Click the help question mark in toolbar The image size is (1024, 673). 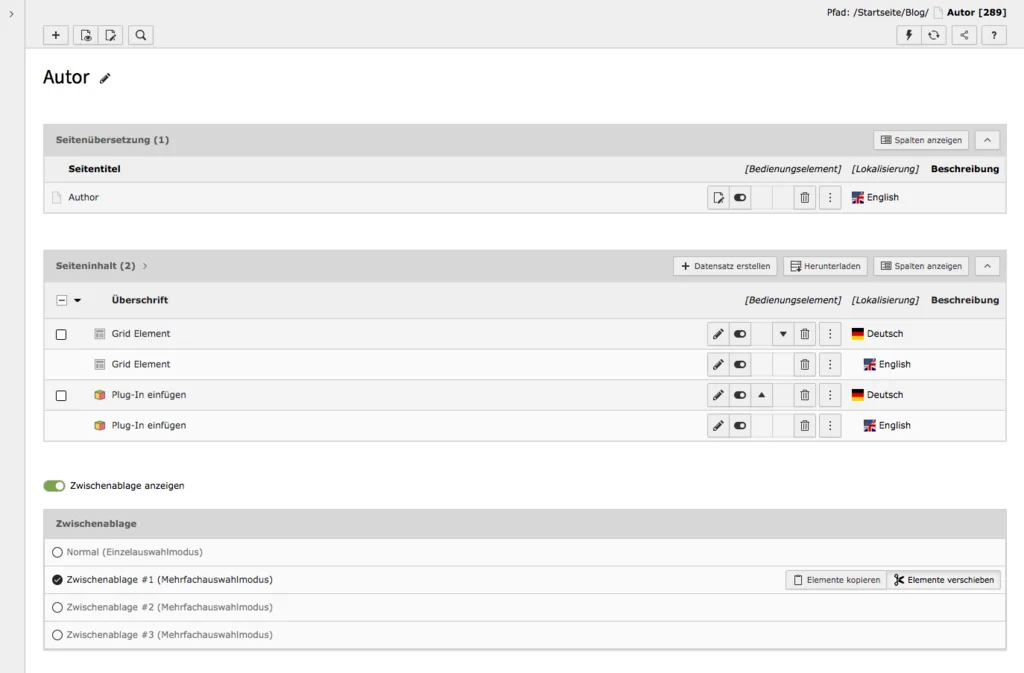coord(993,35)
